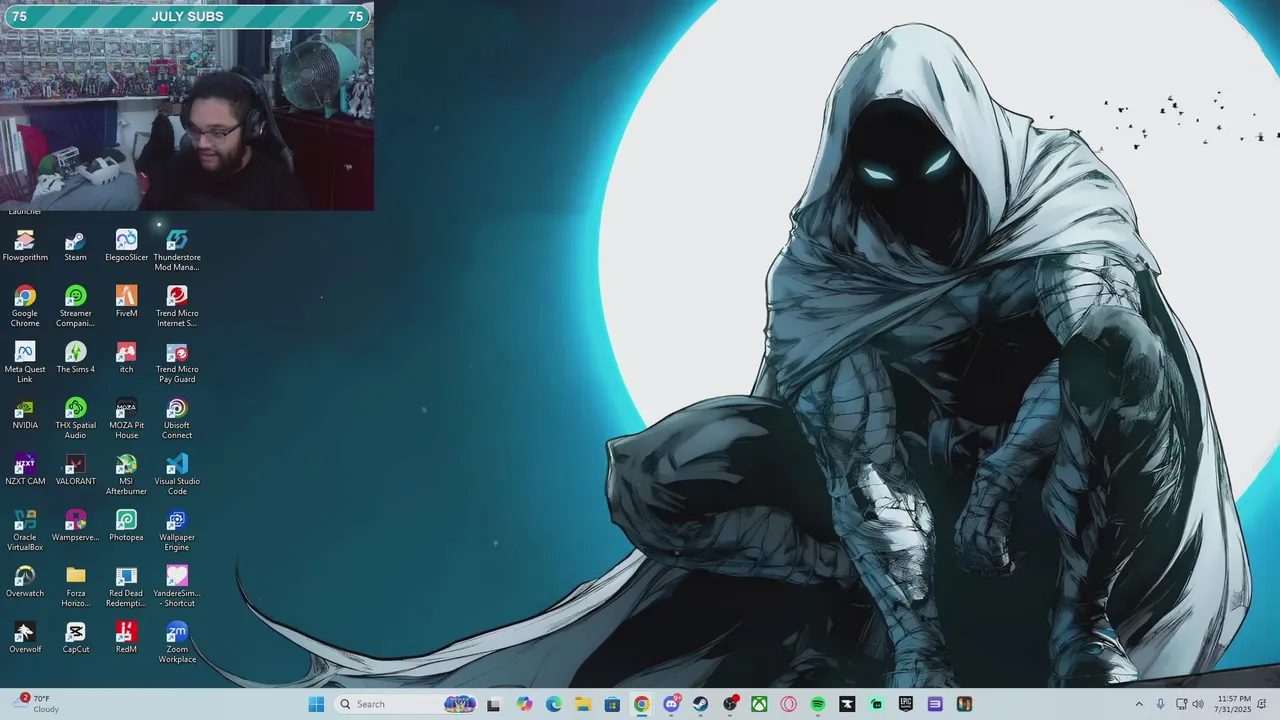Open the Xbox app taskbar icon
Screen dimensions: 1280x720
[760, 704]
